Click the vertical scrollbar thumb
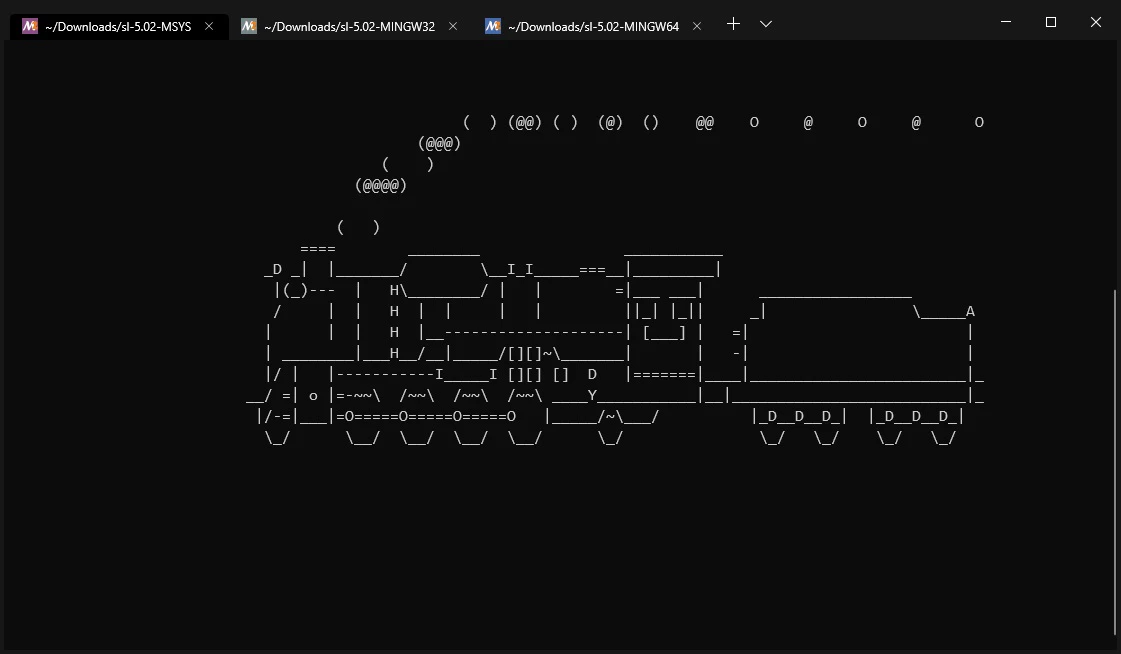The height and width of the screenshot is (654, 1121). coord(1116,462)
